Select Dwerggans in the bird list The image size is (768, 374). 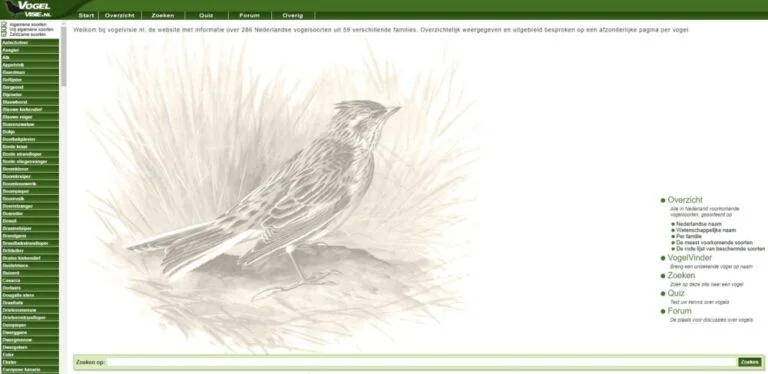(x=29, y=332)
